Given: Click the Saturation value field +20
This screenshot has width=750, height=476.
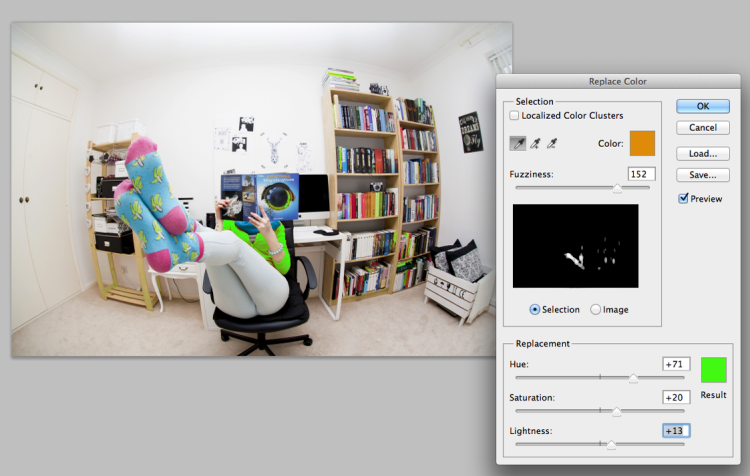Looking at the screenshot, I should tap(676, 397).
